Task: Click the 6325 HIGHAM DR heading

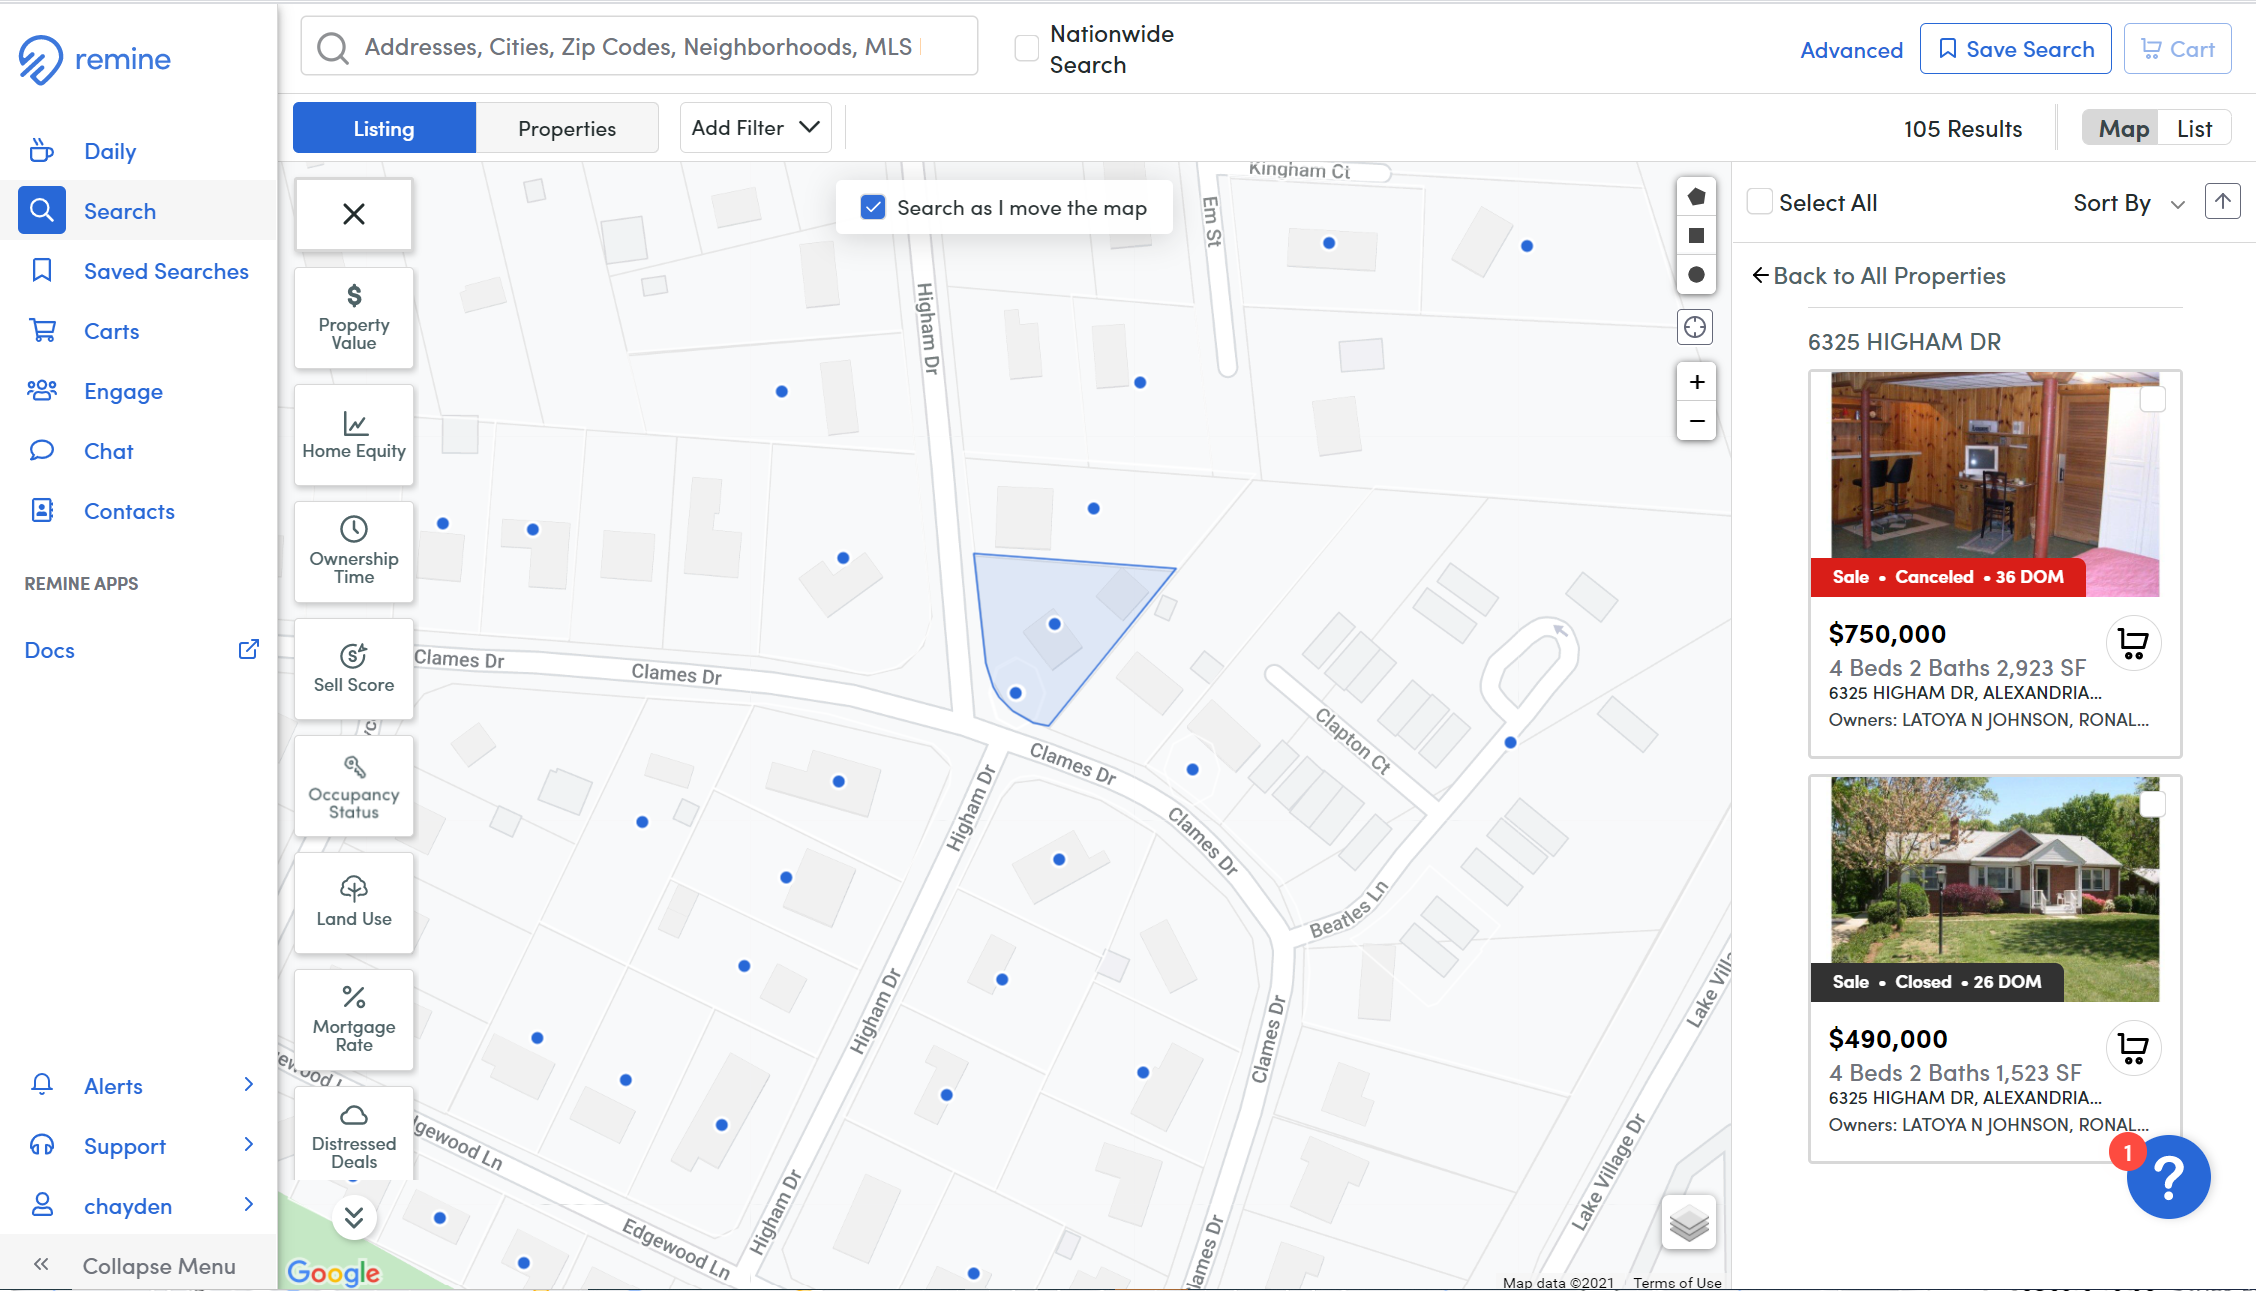Action: pyautogui.click(x=1904, y=342)
